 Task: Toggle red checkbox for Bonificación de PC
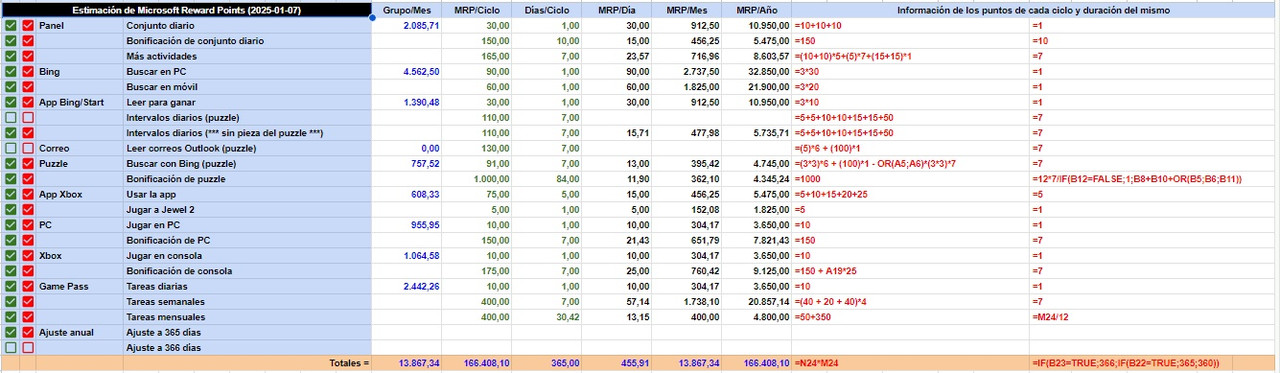(x=28, y=240)
